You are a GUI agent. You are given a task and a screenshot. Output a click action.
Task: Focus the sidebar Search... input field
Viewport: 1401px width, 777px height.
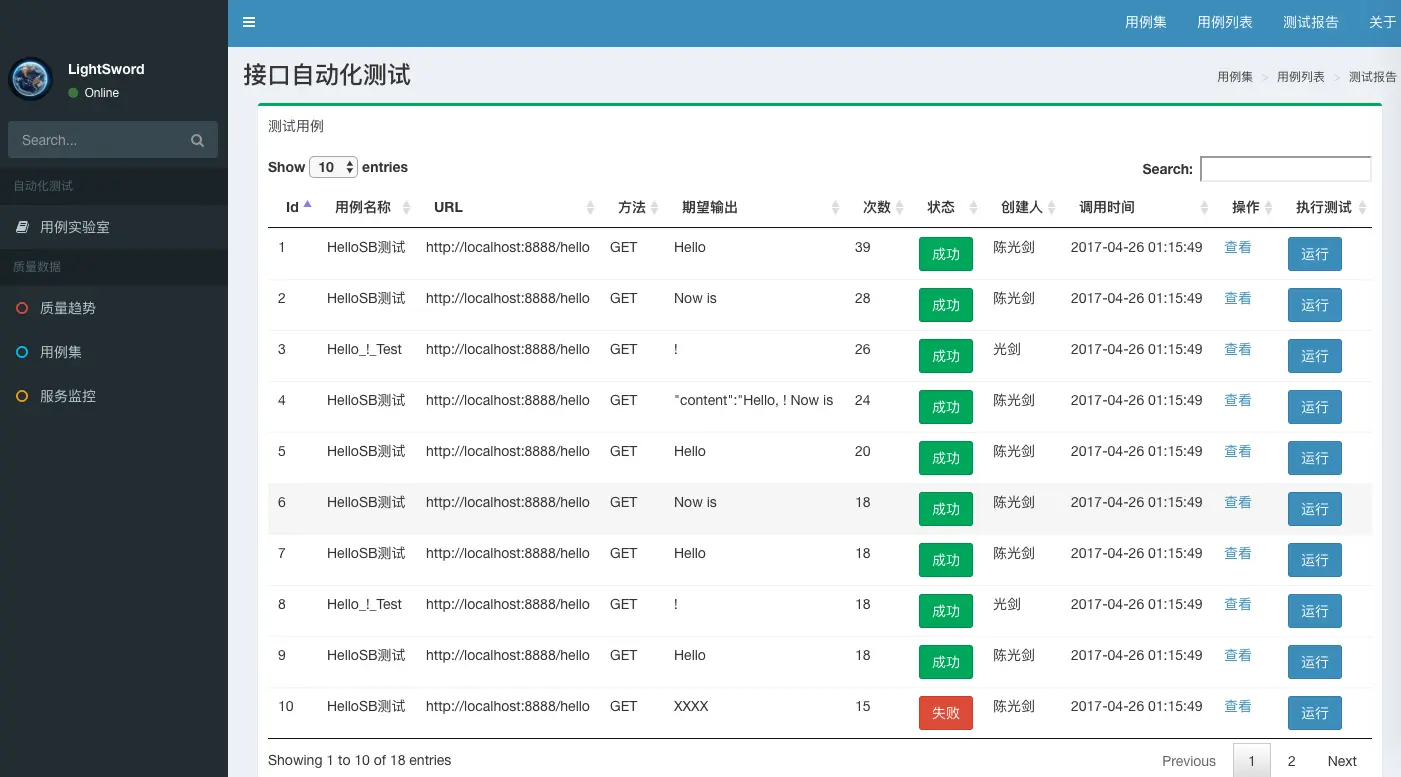(x=98, y=140)
